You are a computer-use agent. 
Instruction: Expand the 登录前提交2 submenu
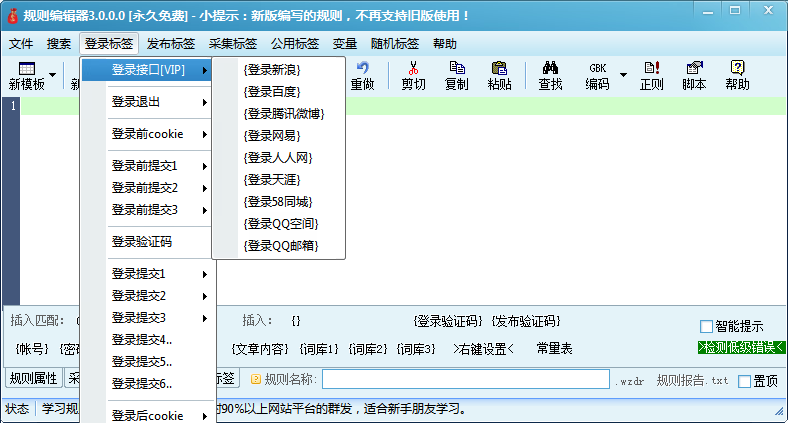tap(147, 188)
